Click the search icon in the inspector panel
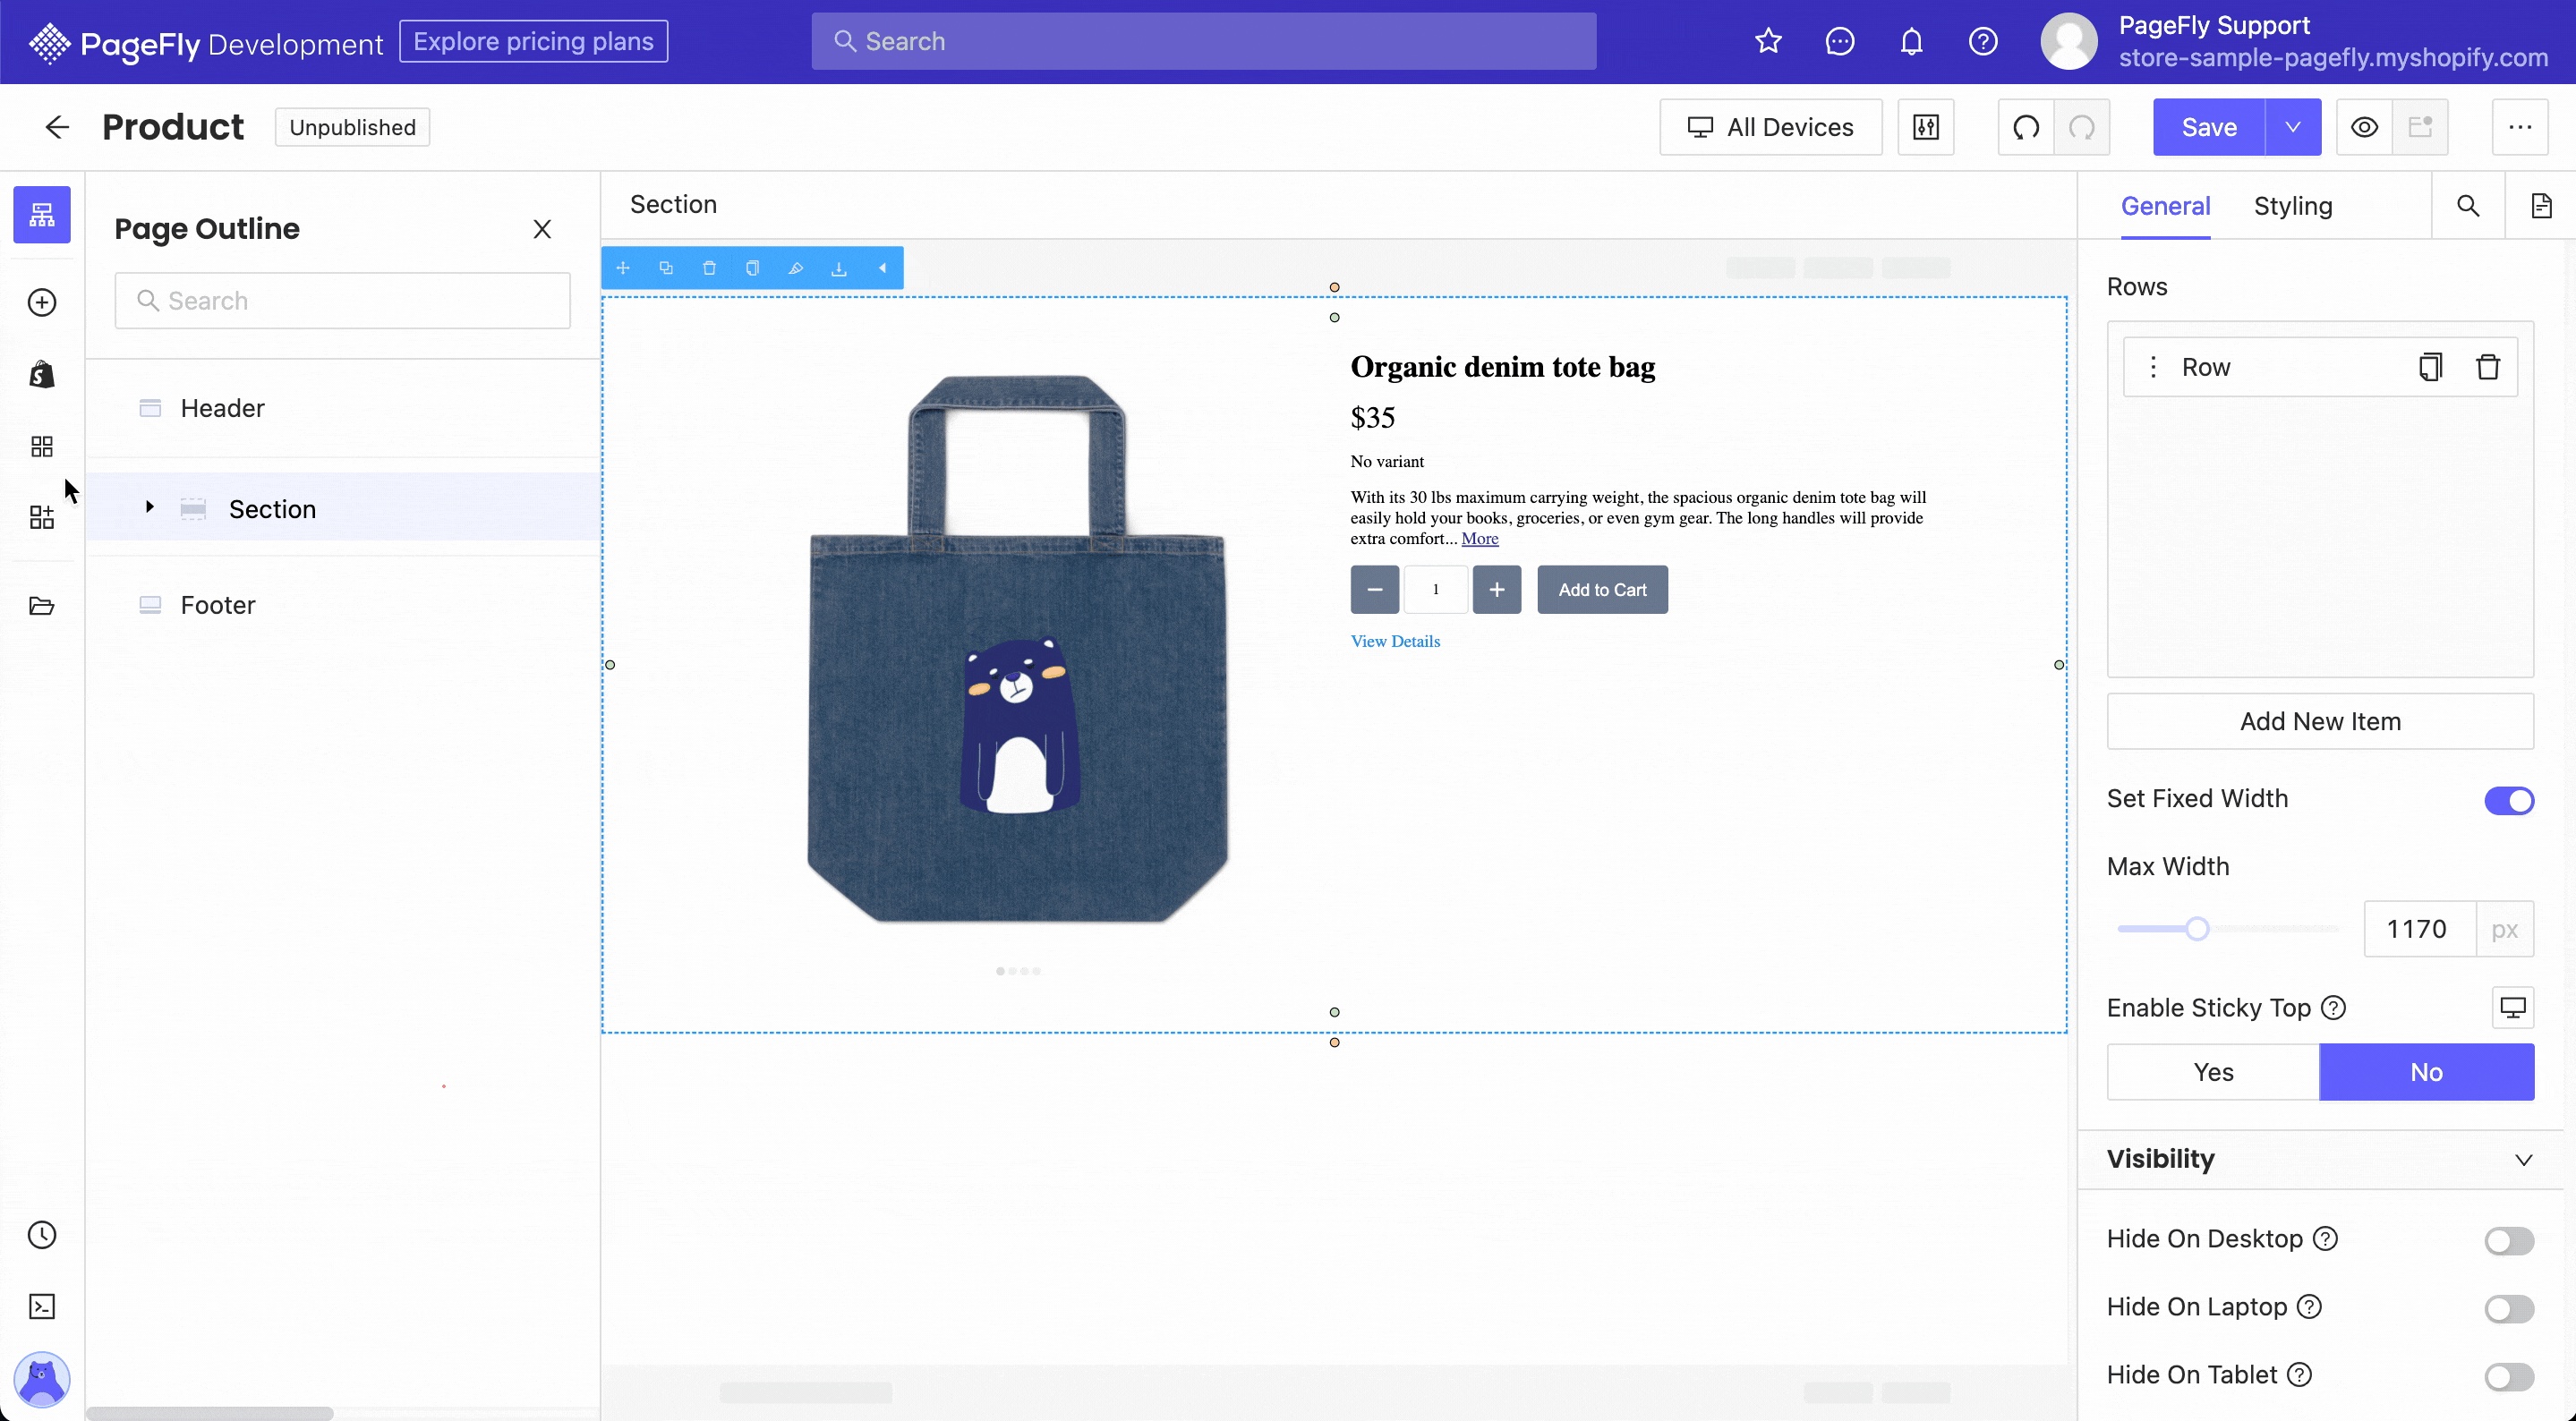The image size is (2576, 1421). [x=2468, y=206]
